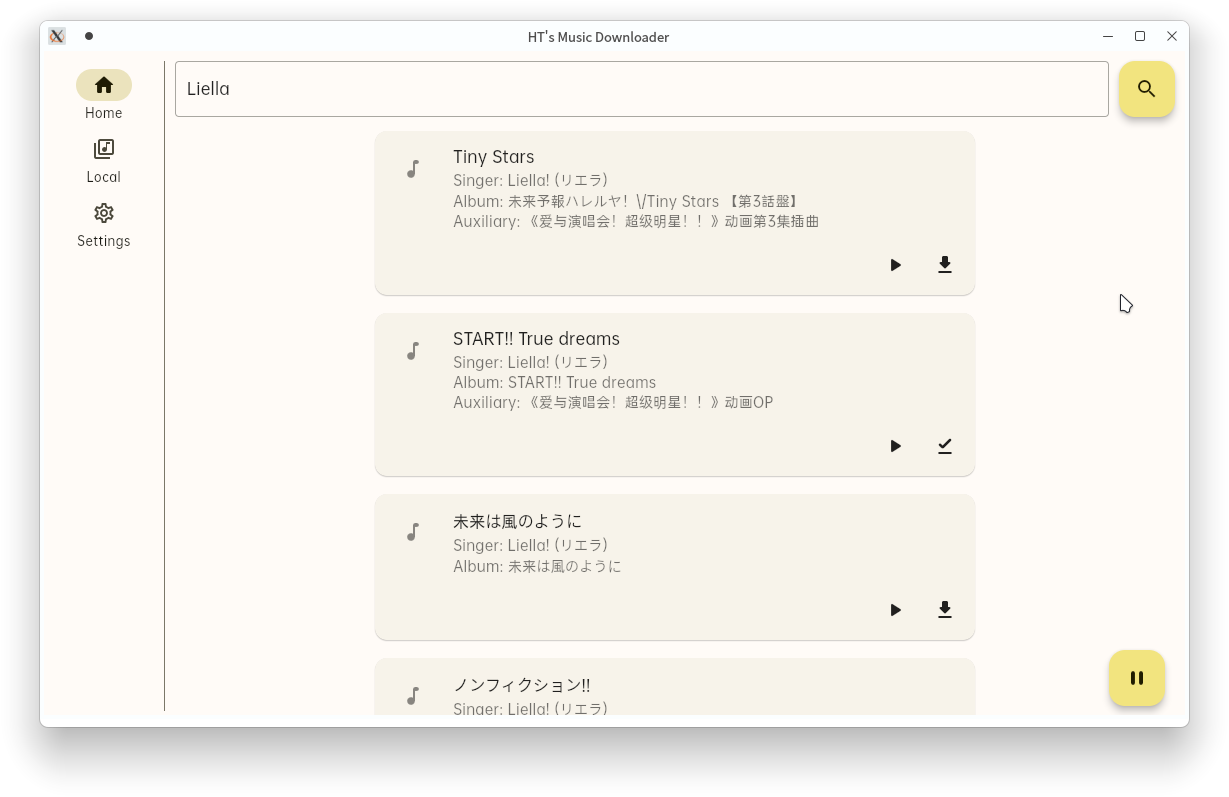This screenshot has width=1229, height=797.
Task: Maximize the HT's Music Downloader window
Action: click(x=1139, y=36)
